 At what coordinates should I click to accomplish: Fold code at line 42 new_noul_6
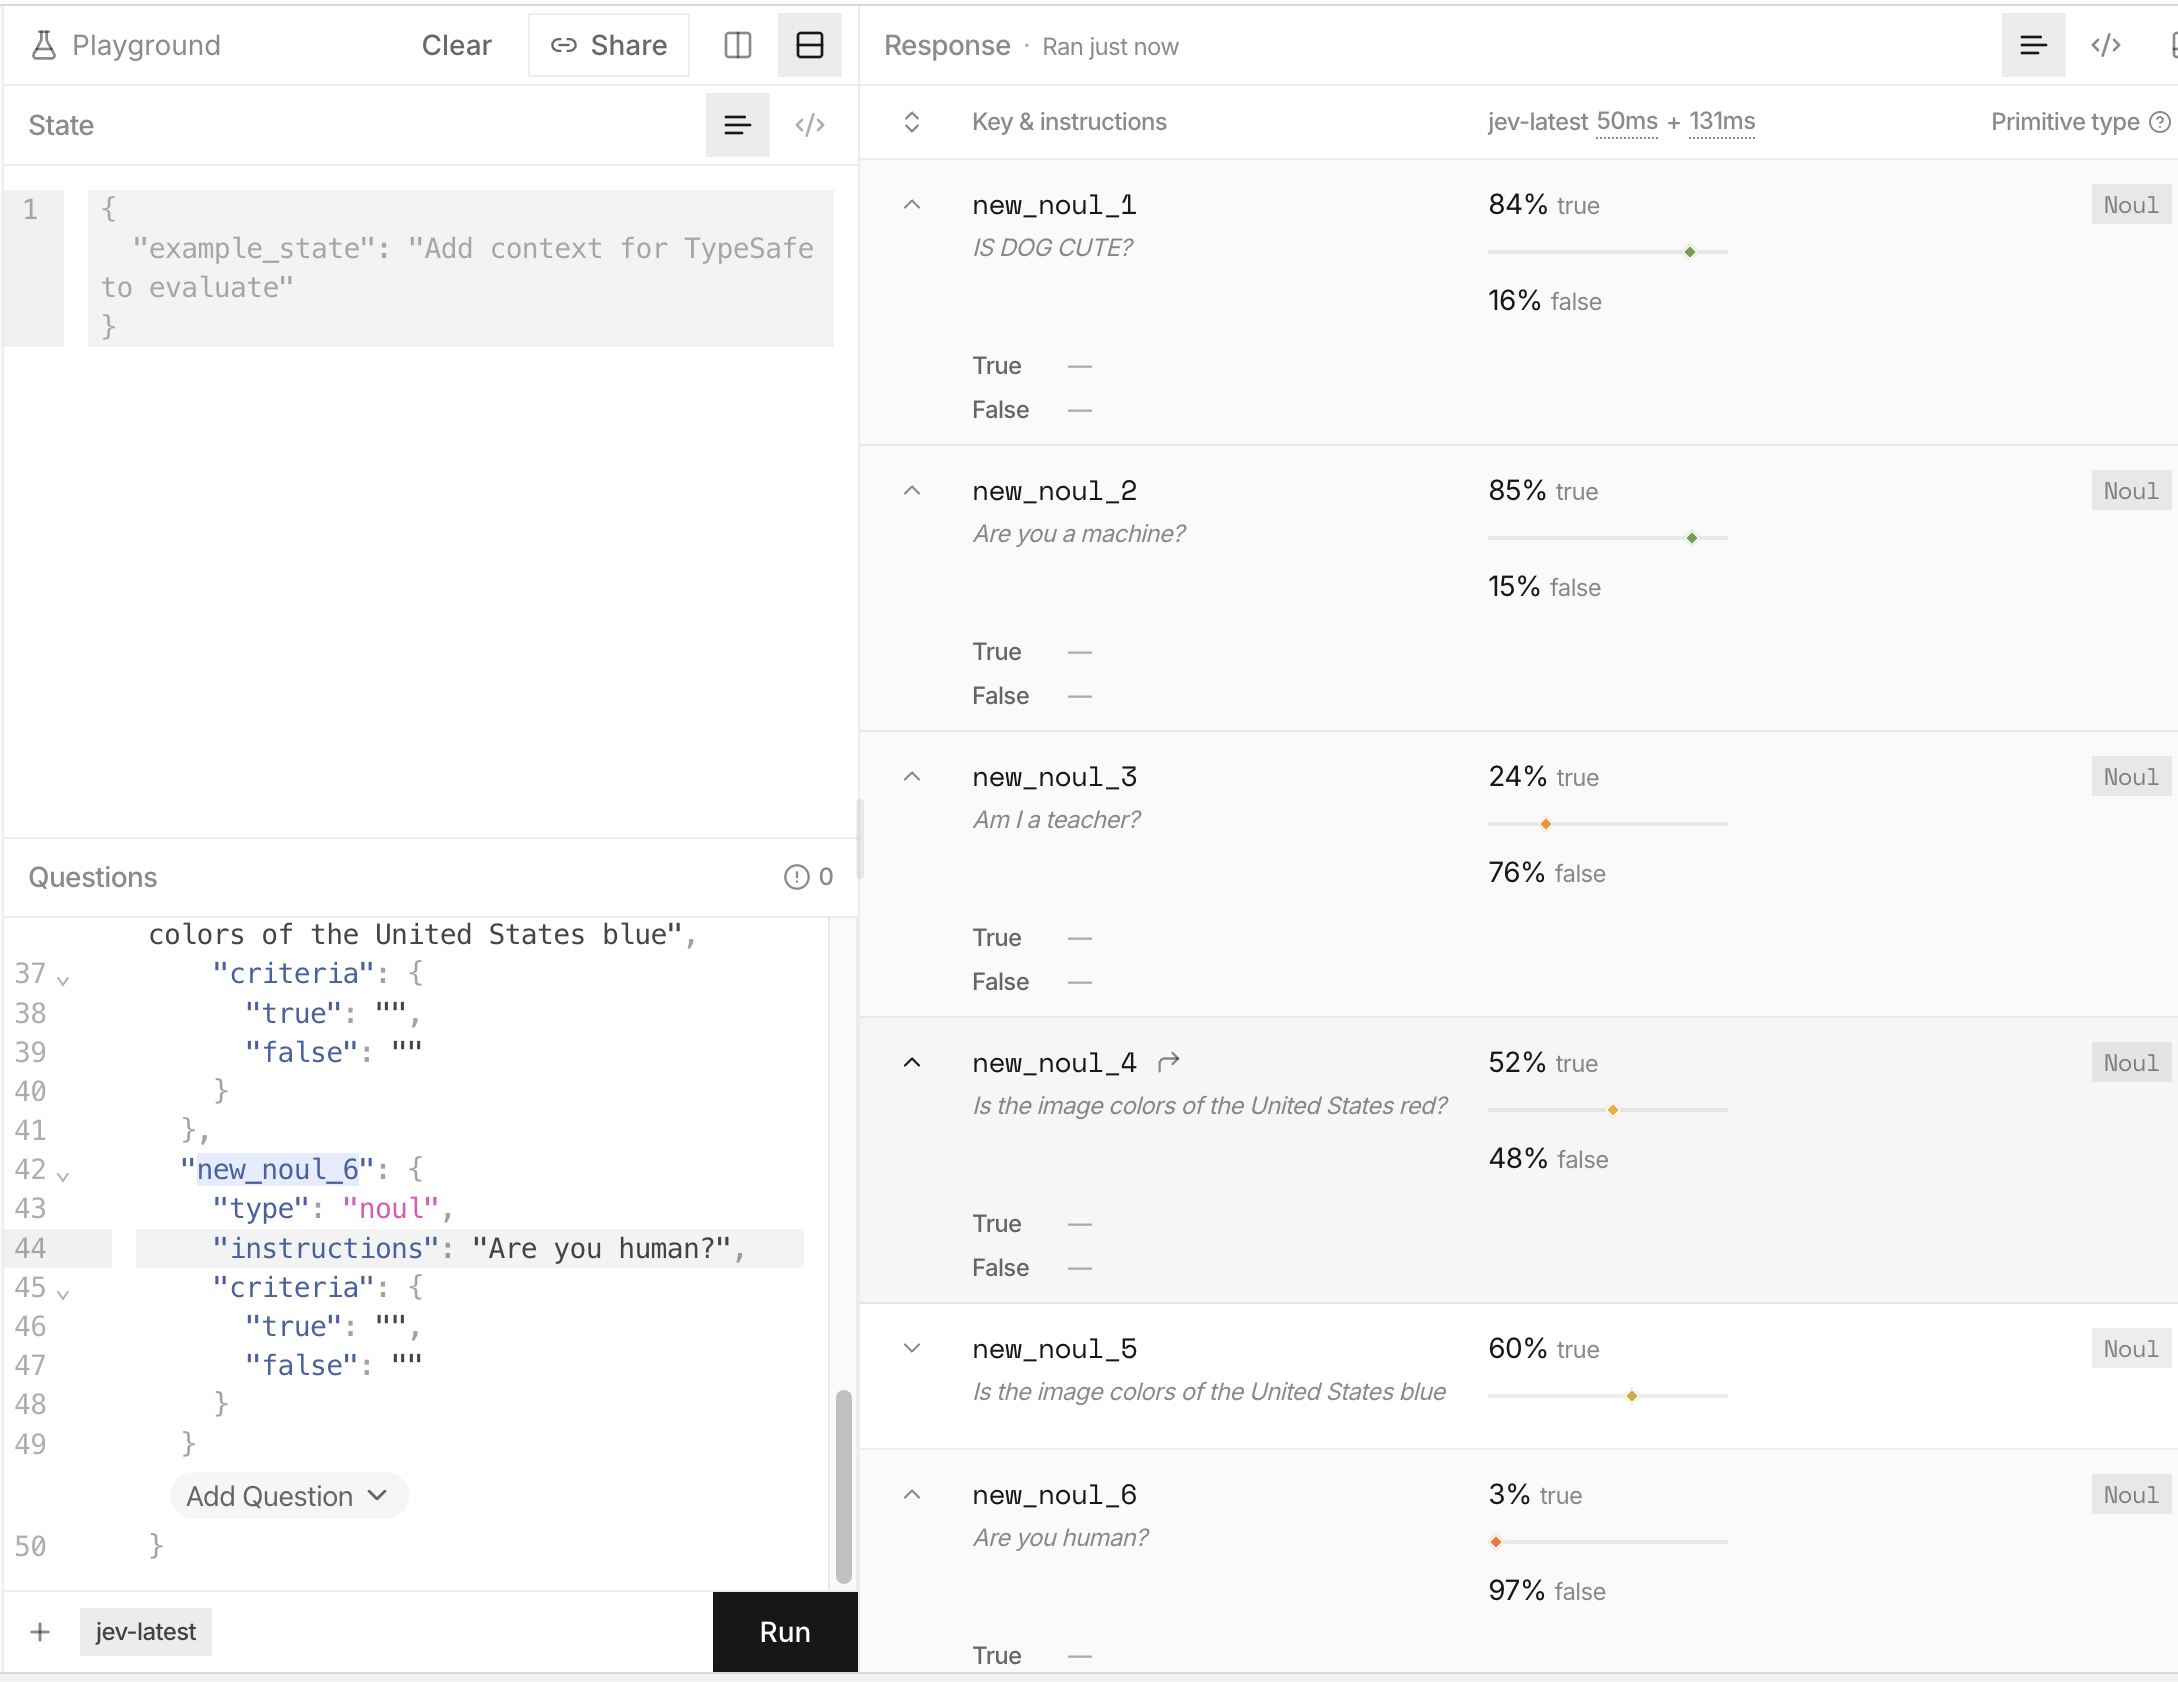[x=63, y=1176]
